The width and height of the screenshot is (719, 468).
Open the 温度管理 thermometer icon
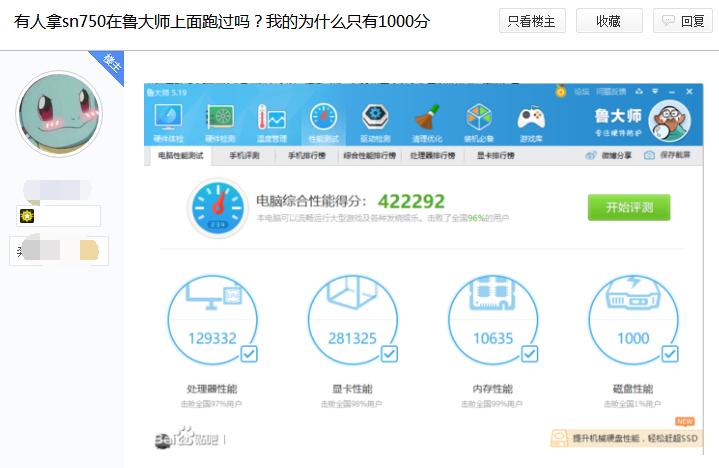[271, 116]
